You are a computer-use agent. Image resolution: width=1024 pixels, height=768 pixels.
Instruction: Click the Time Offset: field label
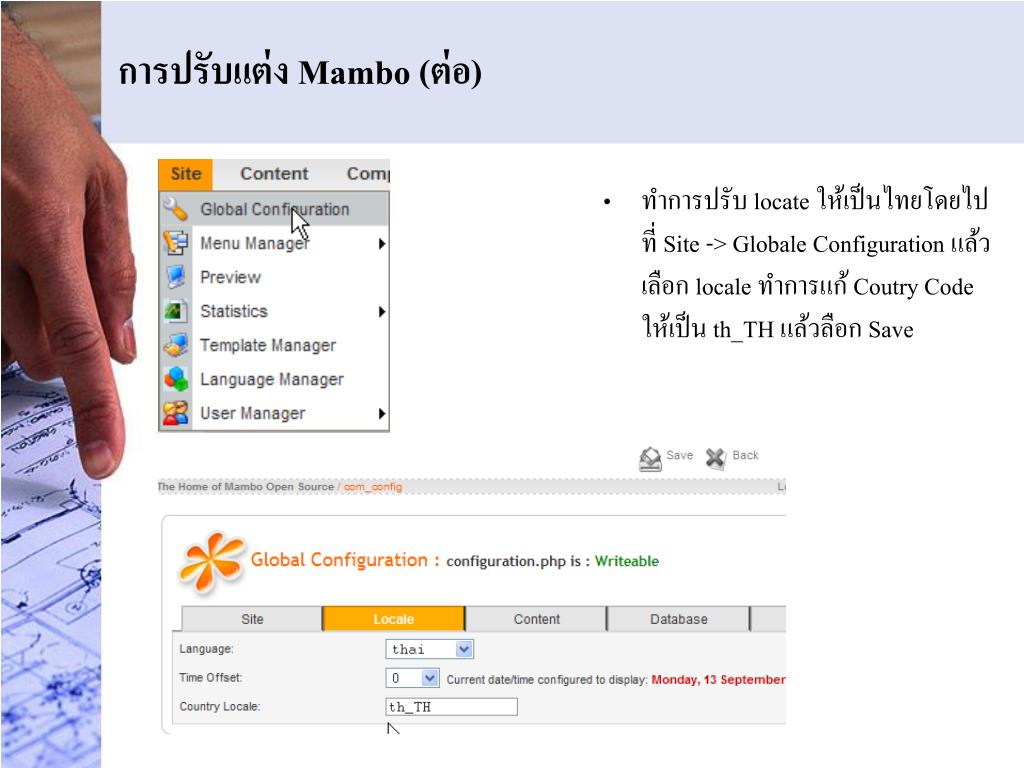coord(210,678)
